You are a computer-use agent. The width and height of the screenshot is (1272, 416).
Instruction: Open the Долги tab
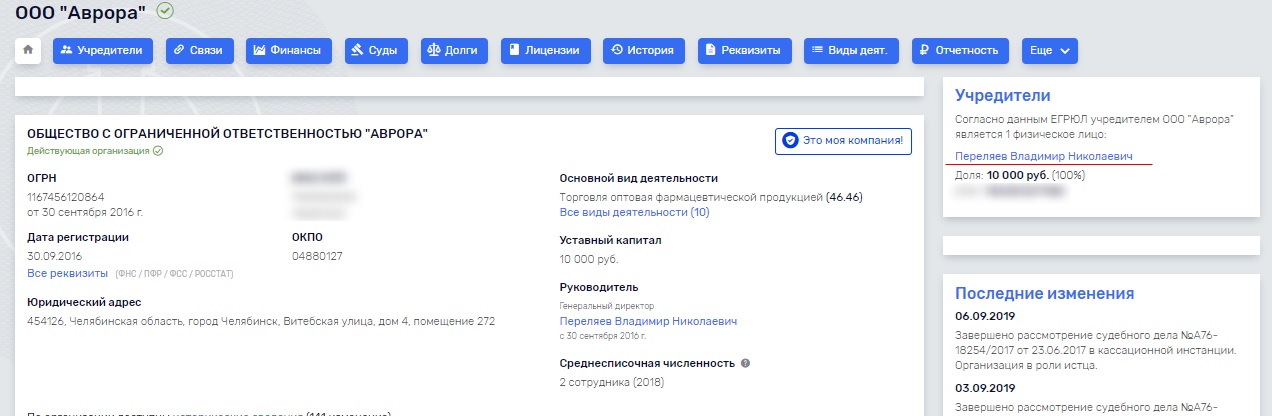(x=455, y=50)
